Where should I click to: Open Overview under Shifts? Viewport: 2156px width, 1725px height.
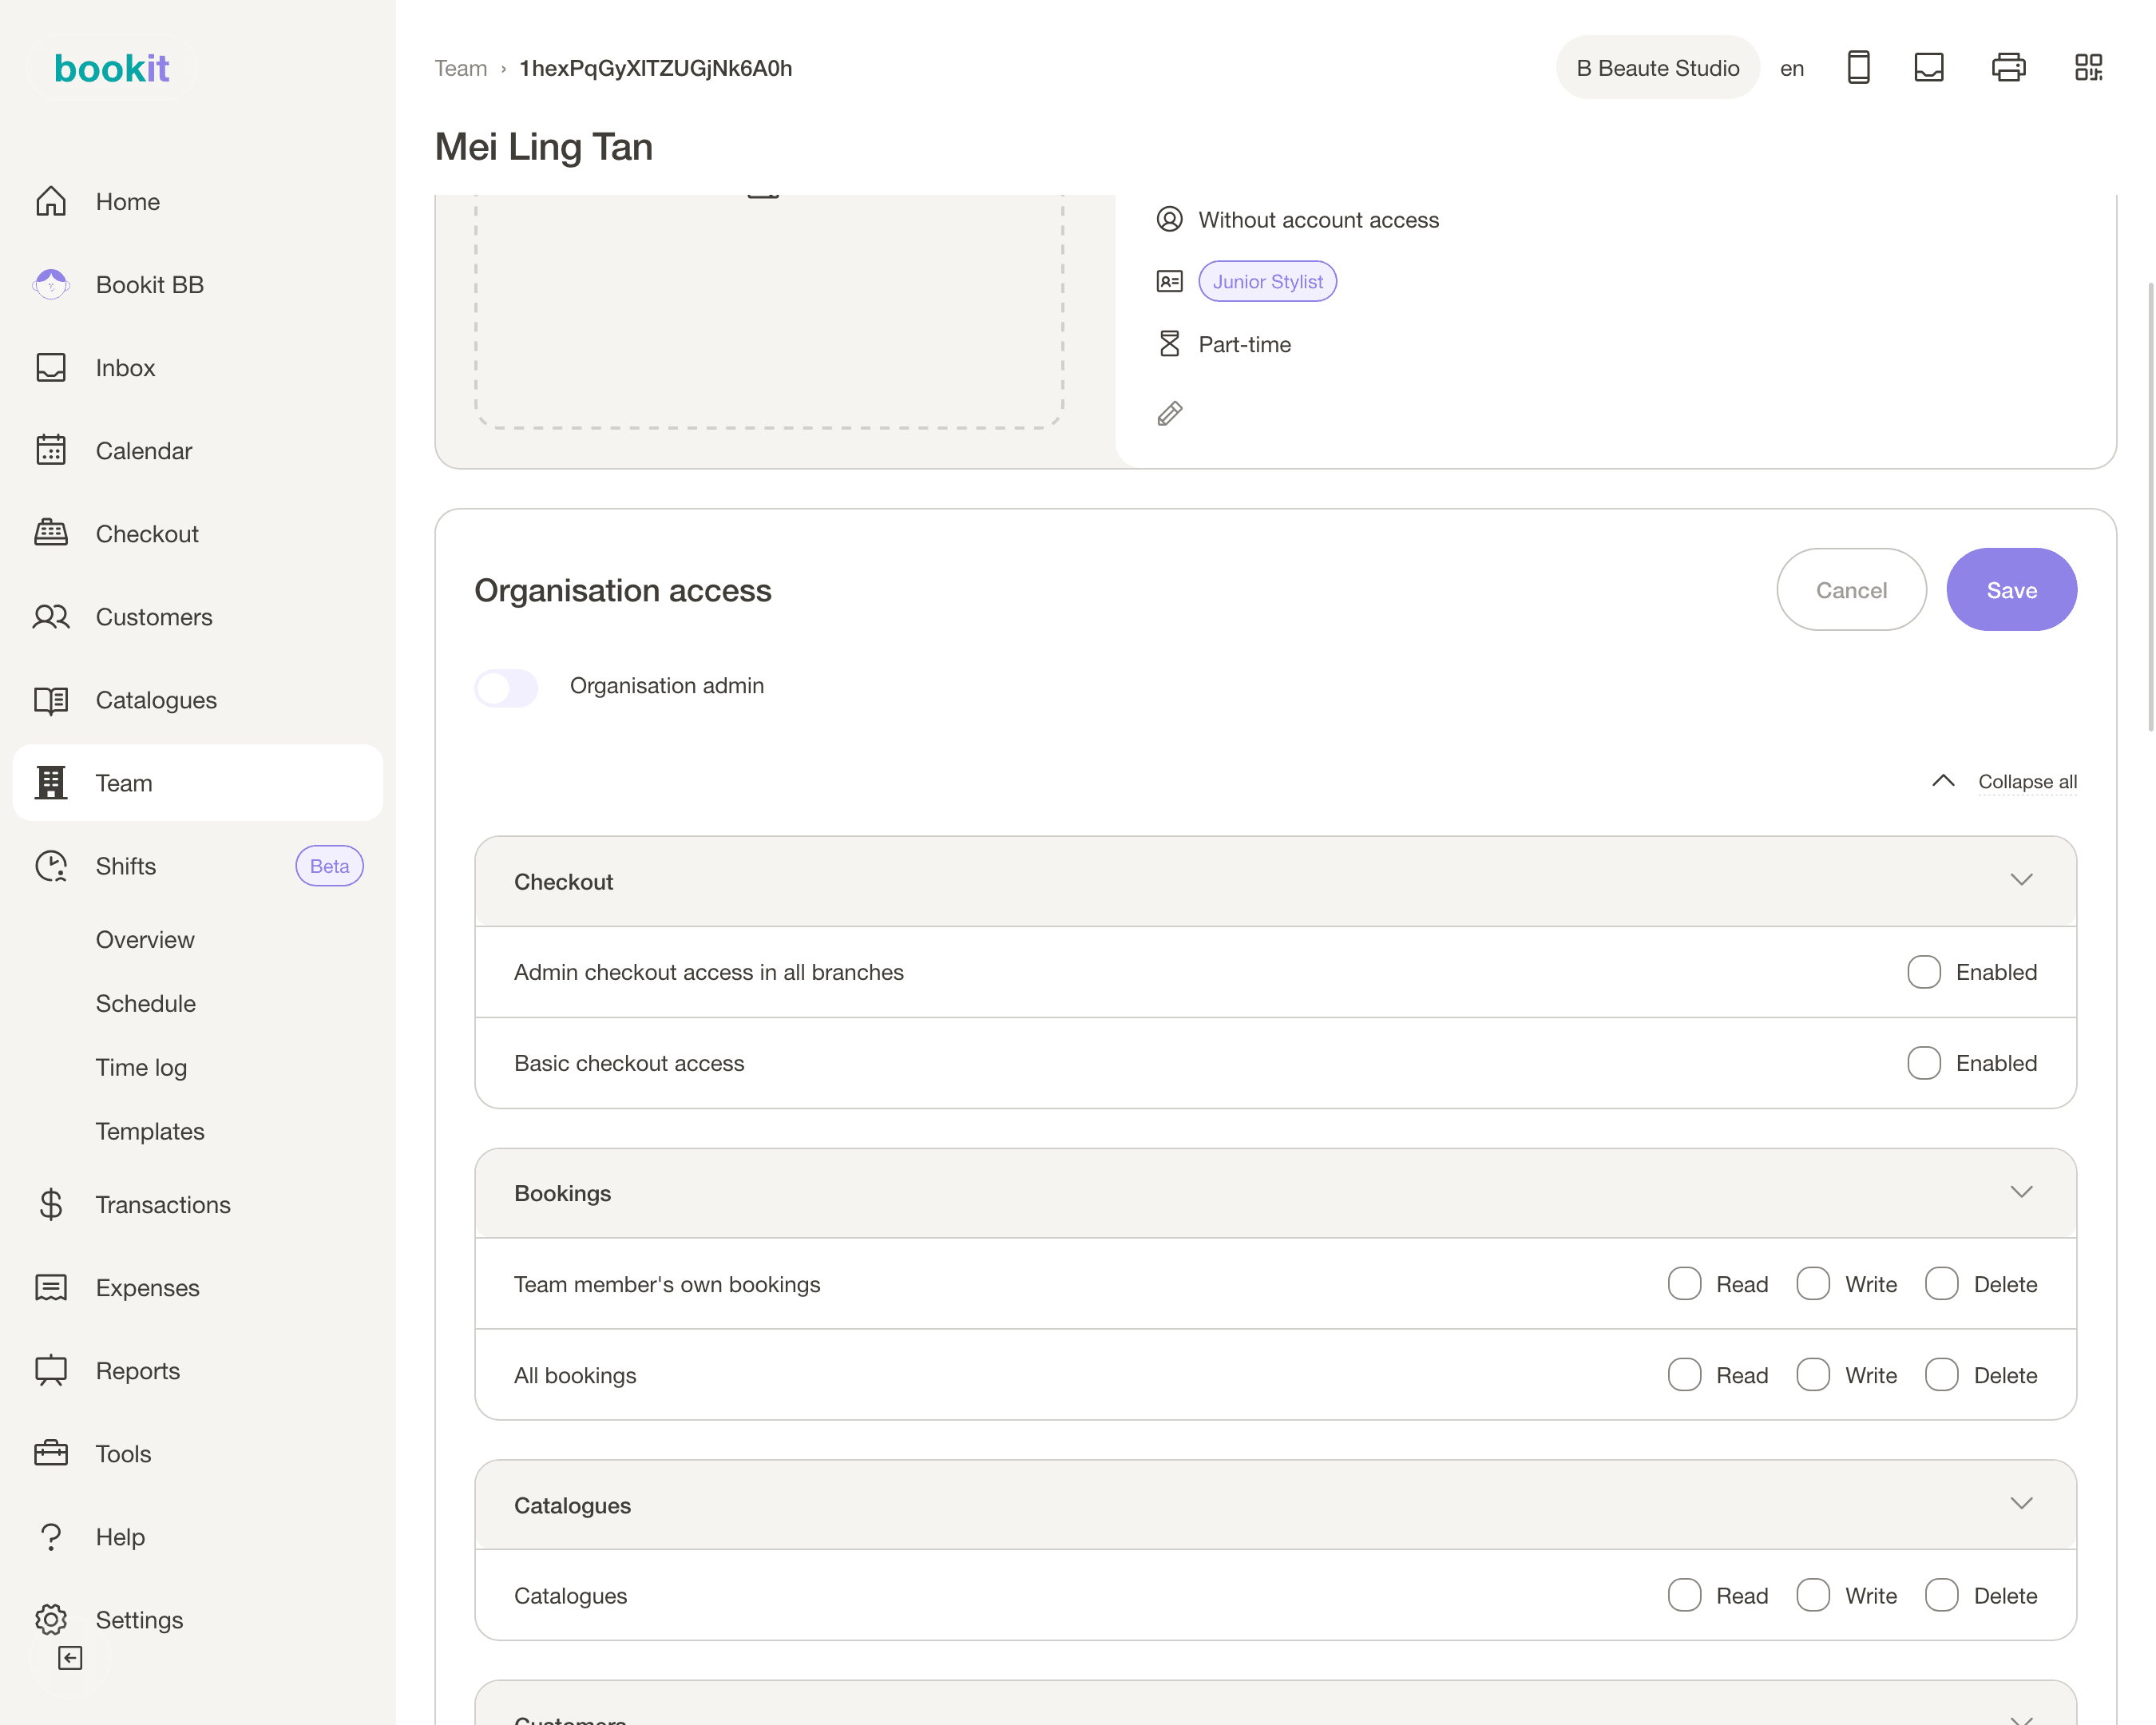click(145, 940)
